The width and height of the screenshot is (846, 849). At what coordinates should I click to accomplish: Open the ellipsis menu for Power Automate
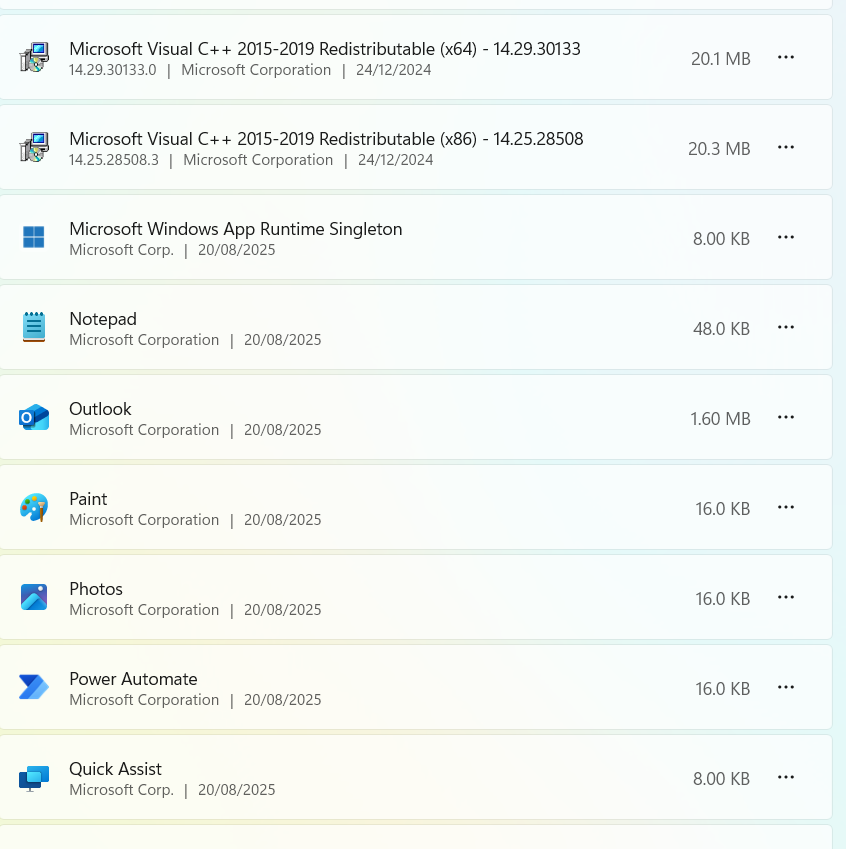coord(786,687)
